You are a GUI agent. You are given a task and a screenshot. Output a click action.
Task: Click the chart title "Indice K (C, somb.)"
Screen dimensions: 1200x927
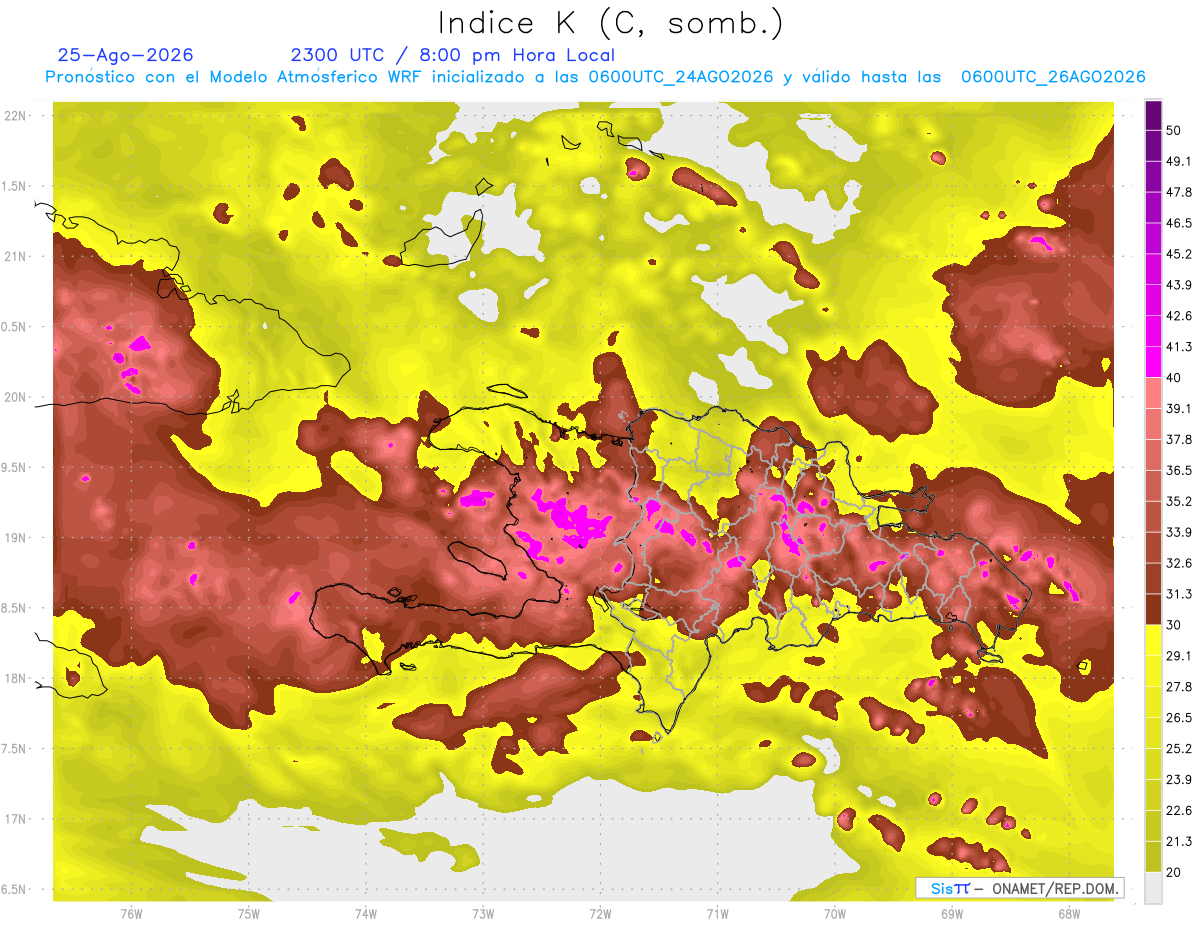(611, 24)
